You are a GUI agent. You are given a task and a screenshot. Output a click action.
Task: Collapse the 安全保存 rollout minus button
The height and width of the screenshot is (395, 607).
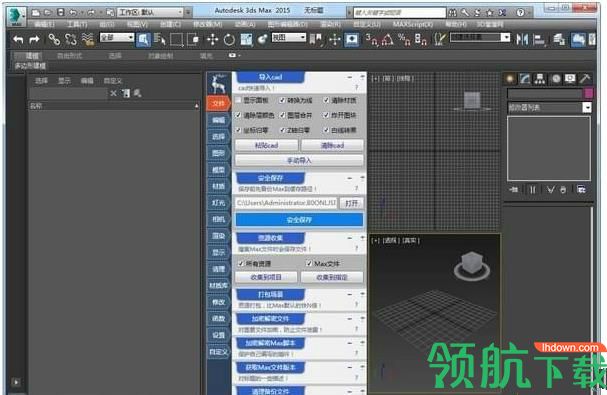click(x=350, y=179)
